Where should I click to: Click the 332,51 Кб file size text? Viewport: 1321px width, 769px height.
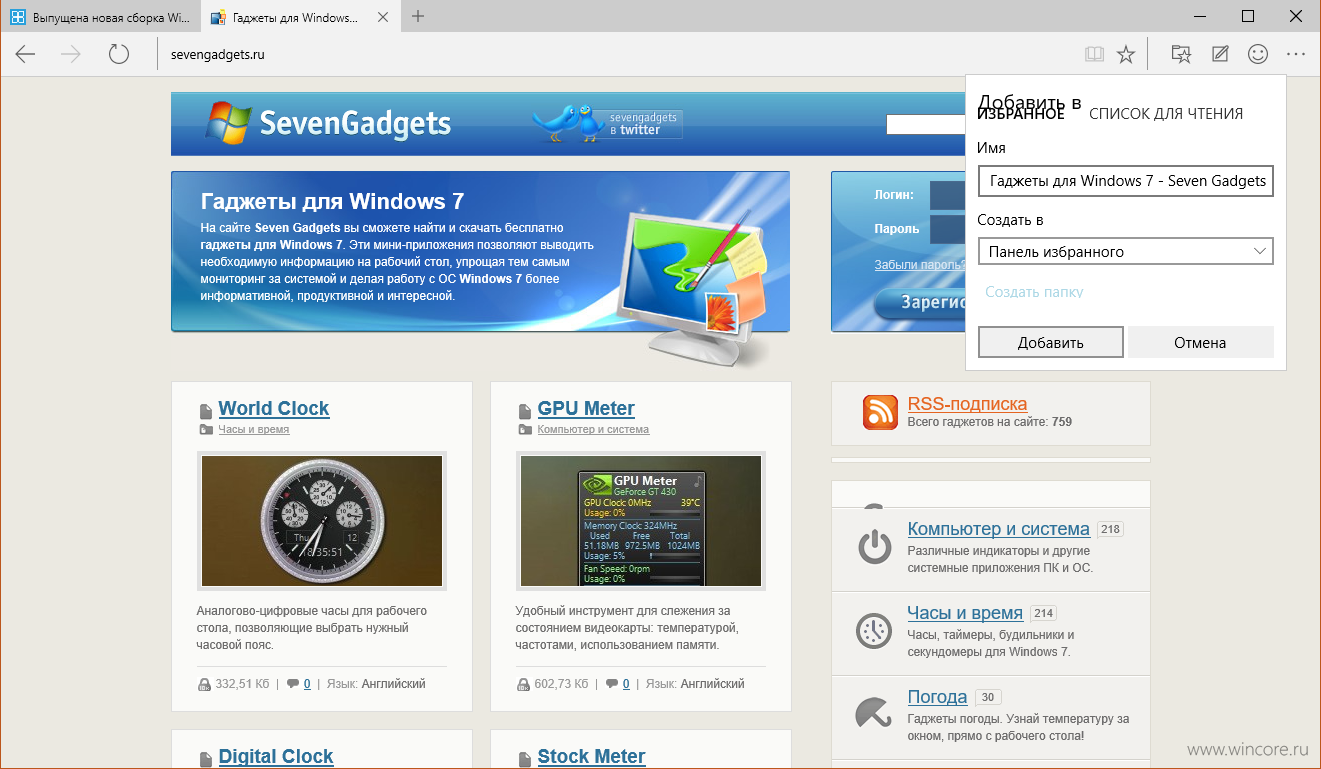pos(242,684)
